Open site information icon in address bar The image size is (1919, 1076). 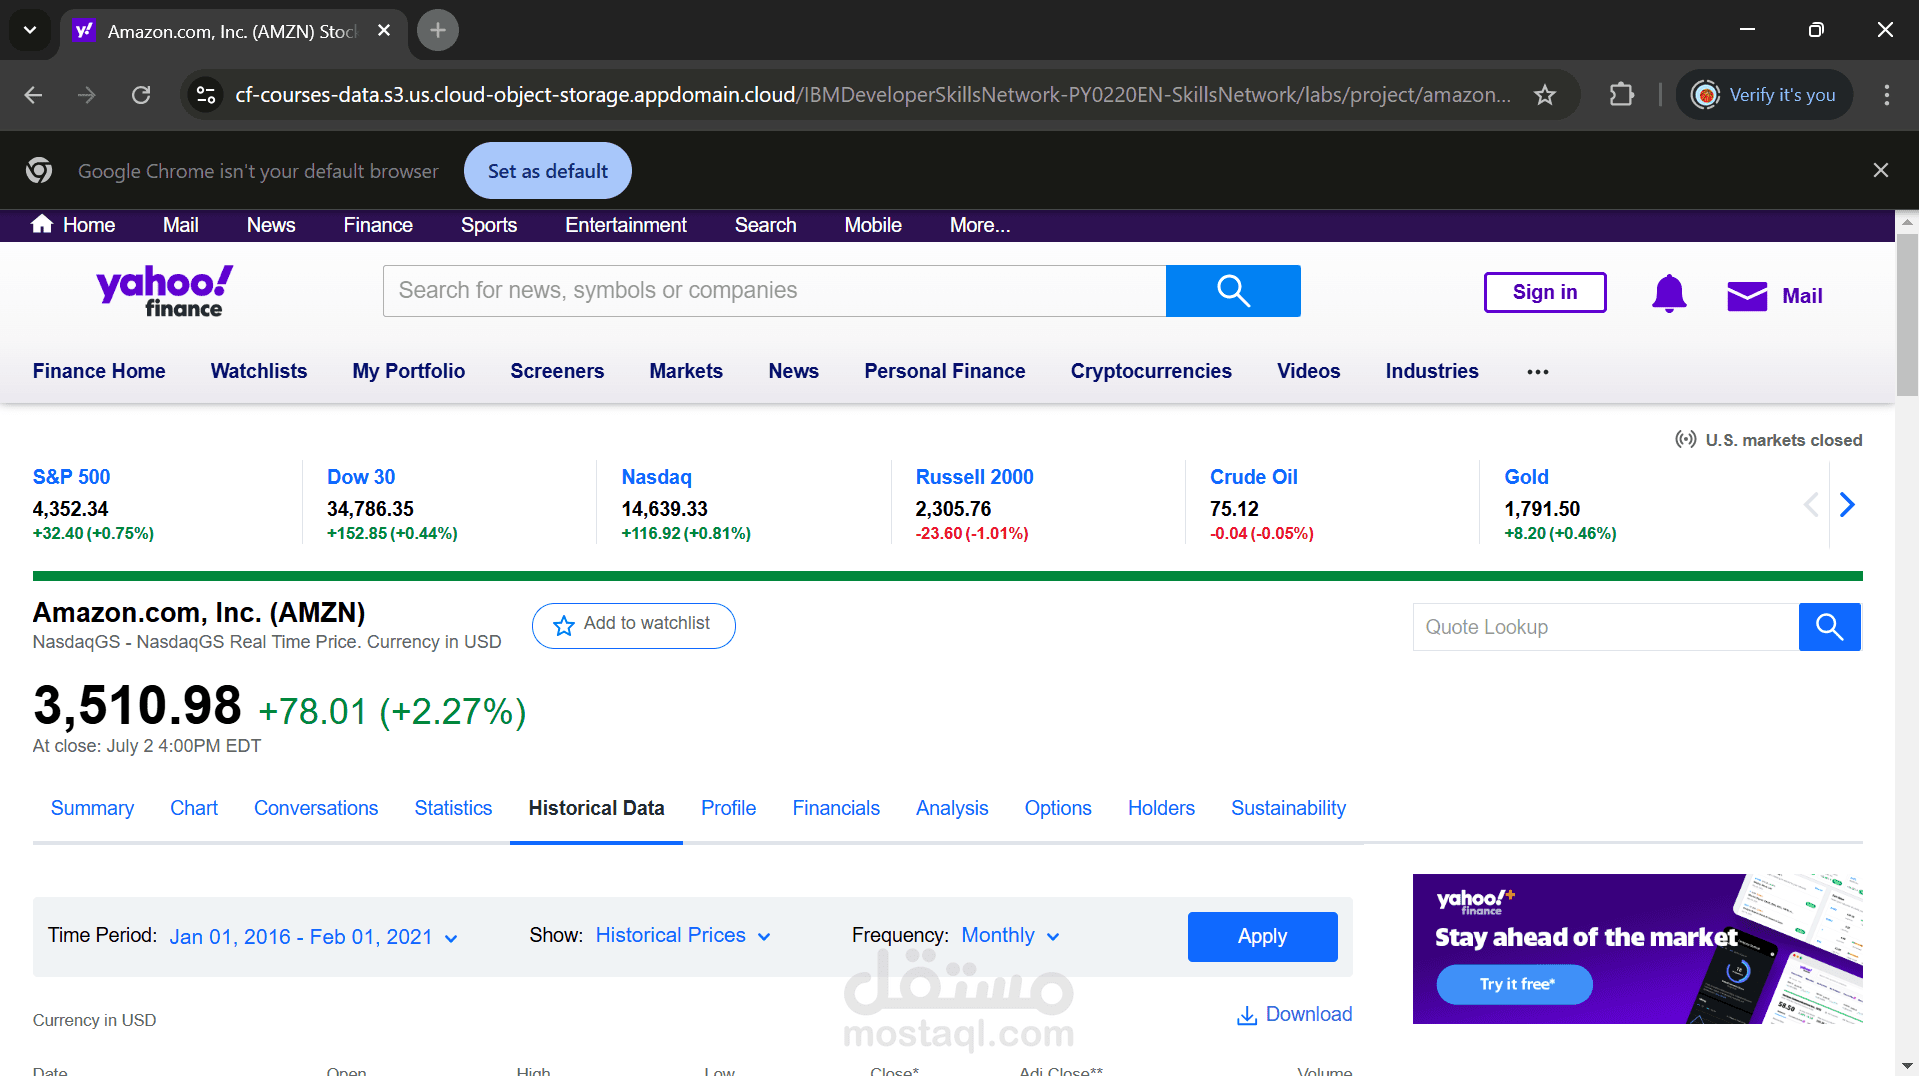coord(206,95)
